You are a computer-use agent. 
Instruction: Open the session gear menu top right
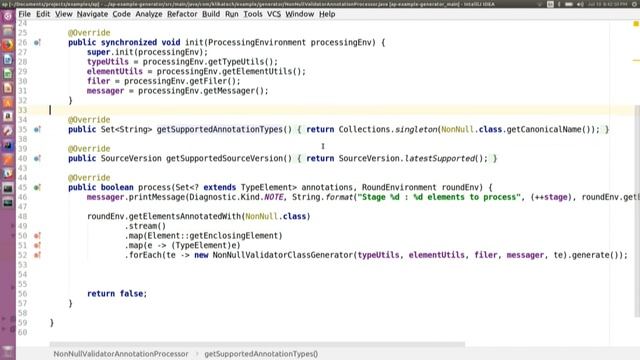634,4
